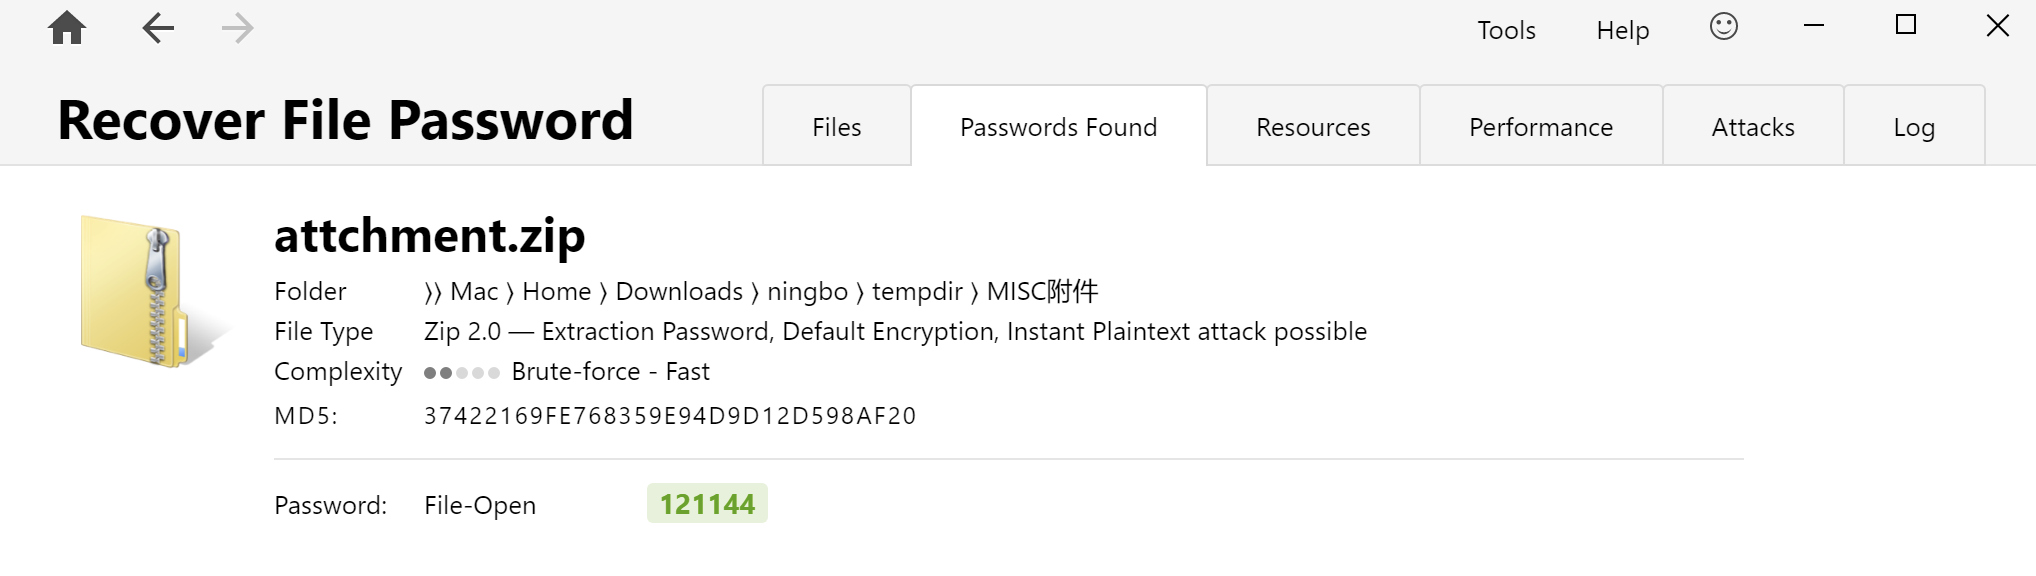Switch to the Attacks tab
The width and height of the screenshot is (2036, 576).
tap(1753, 126)
